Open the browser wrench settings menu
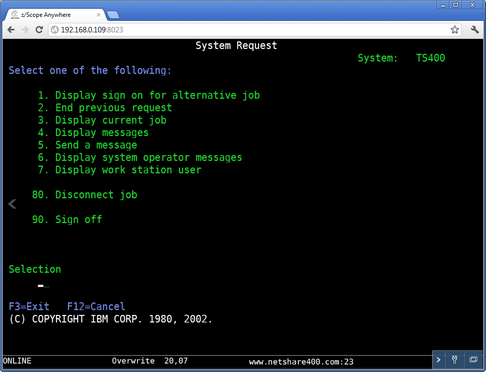The image size is (486, 372). [x=475, y=30]
